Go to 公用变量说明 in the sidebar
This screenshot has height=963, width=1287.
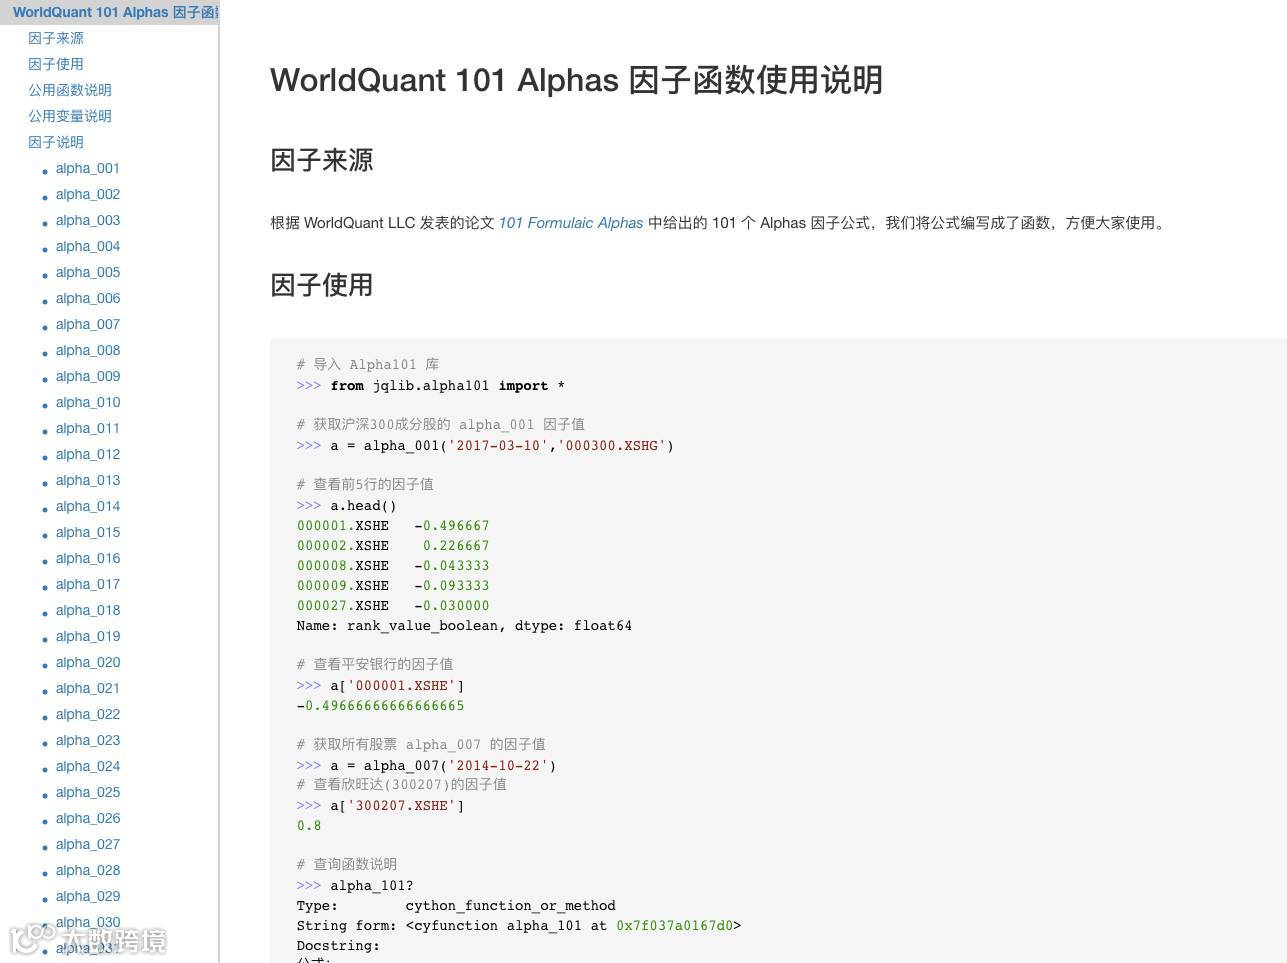(x=70, y=116)
